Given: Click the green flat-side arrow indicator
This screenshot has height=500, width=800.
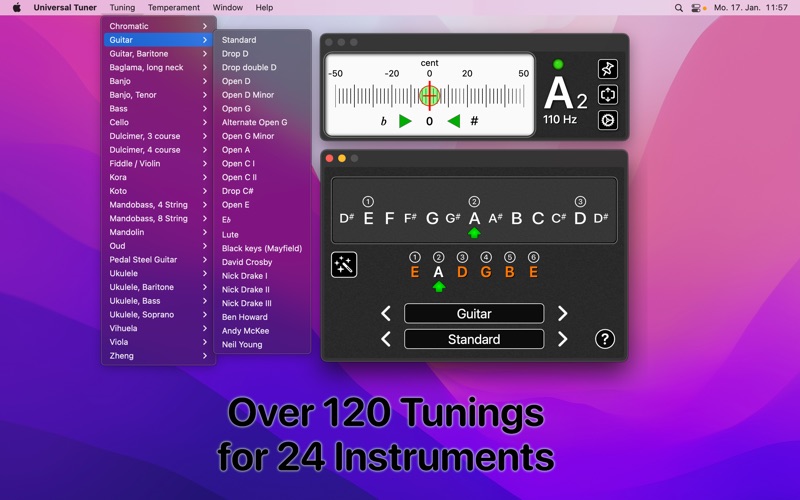Looking at the screenshot, I should click(405, 121).
